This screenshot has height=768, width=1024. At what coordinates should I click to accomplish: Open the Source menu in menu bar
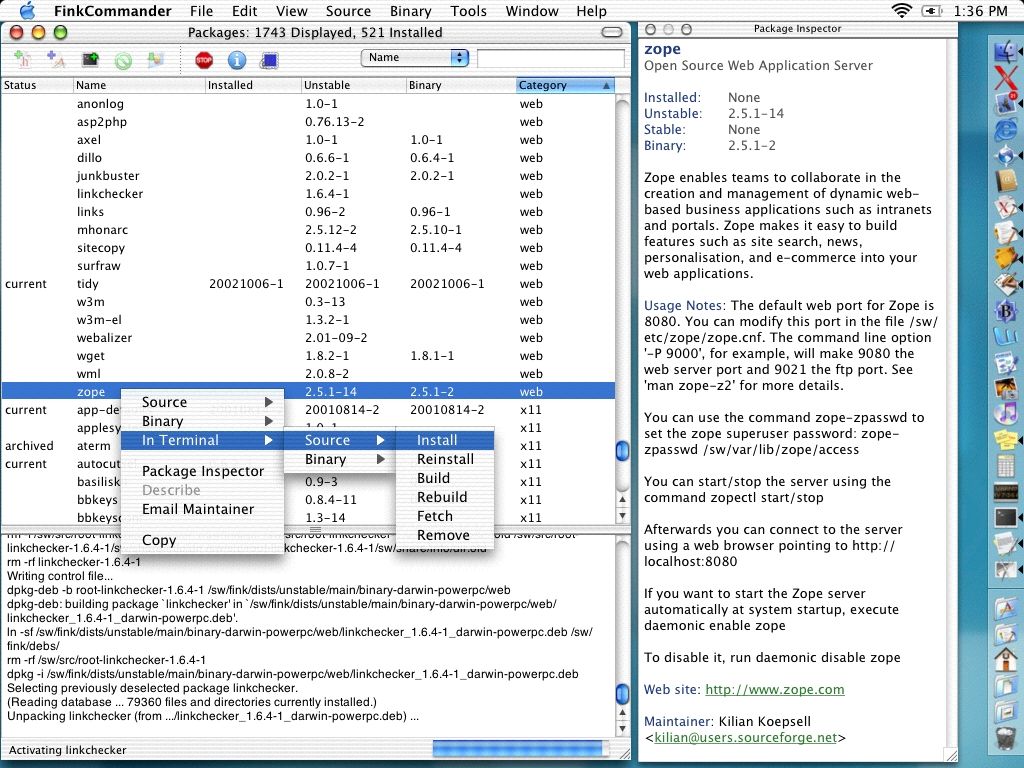pyautogui.click(x=348, y=11)
